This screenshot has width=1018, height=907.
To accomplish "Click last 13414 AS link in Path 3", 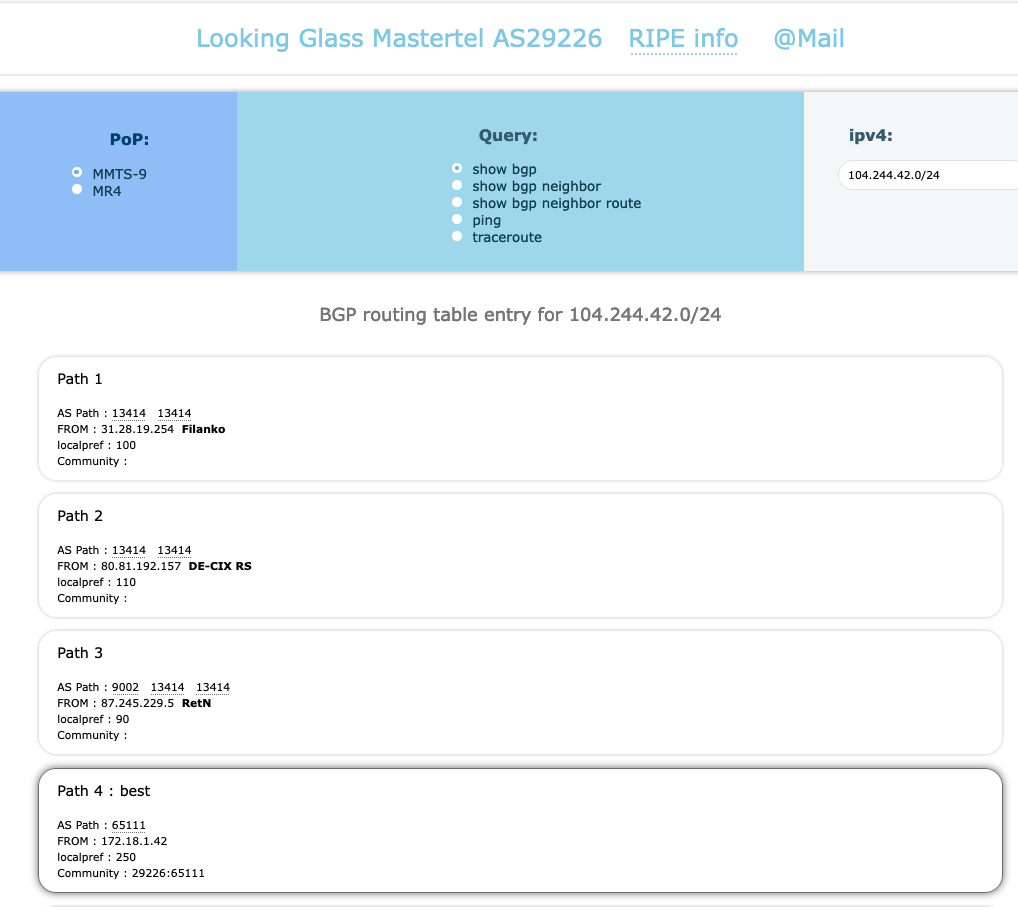I will (213, 687).
